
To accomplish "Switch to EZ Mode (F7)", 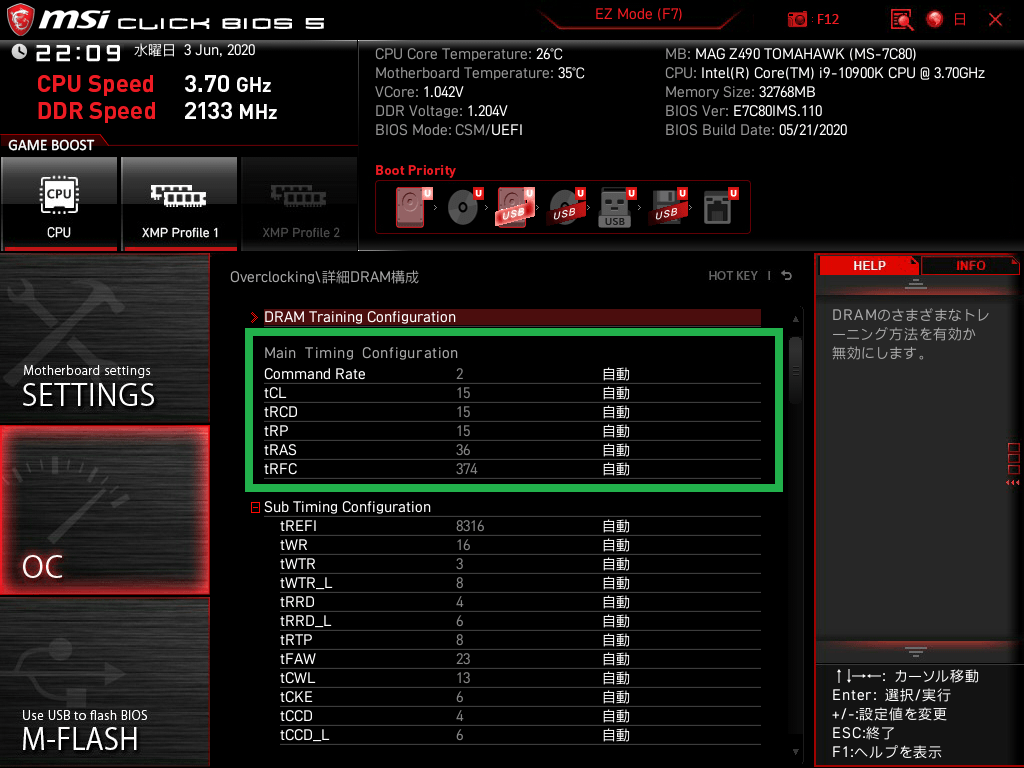I will coord(639,14).
